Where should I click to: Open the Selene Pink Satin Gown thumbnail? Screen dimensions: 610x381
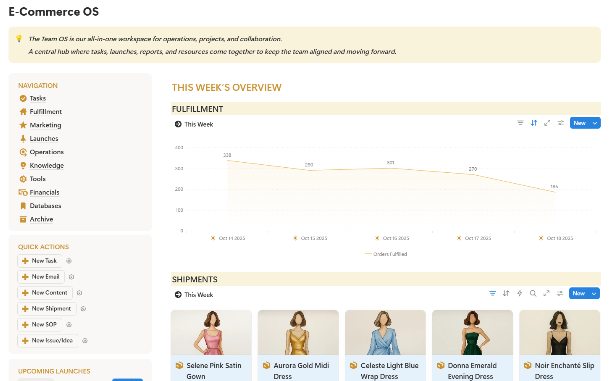click(x=211, y=332)
